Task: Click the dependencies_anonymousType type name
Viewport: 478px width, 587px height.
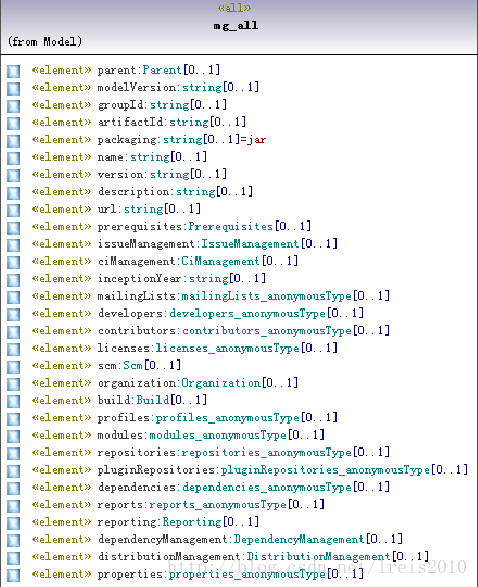Action: (267, 488)
